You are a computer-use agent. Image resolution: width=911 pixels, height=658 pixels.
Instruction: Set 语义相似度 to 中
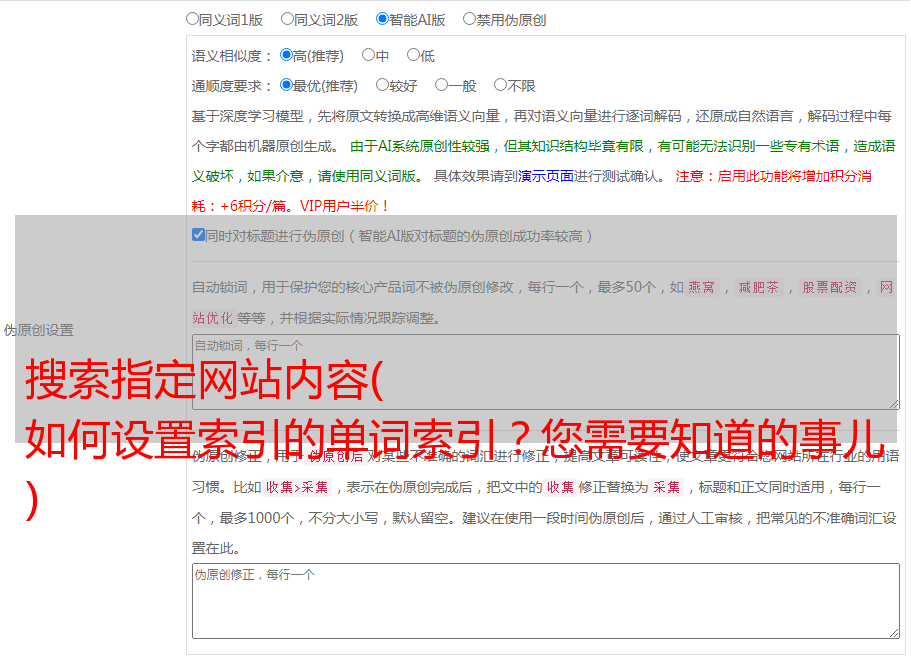pyautogui.click(x=368, y=55)
